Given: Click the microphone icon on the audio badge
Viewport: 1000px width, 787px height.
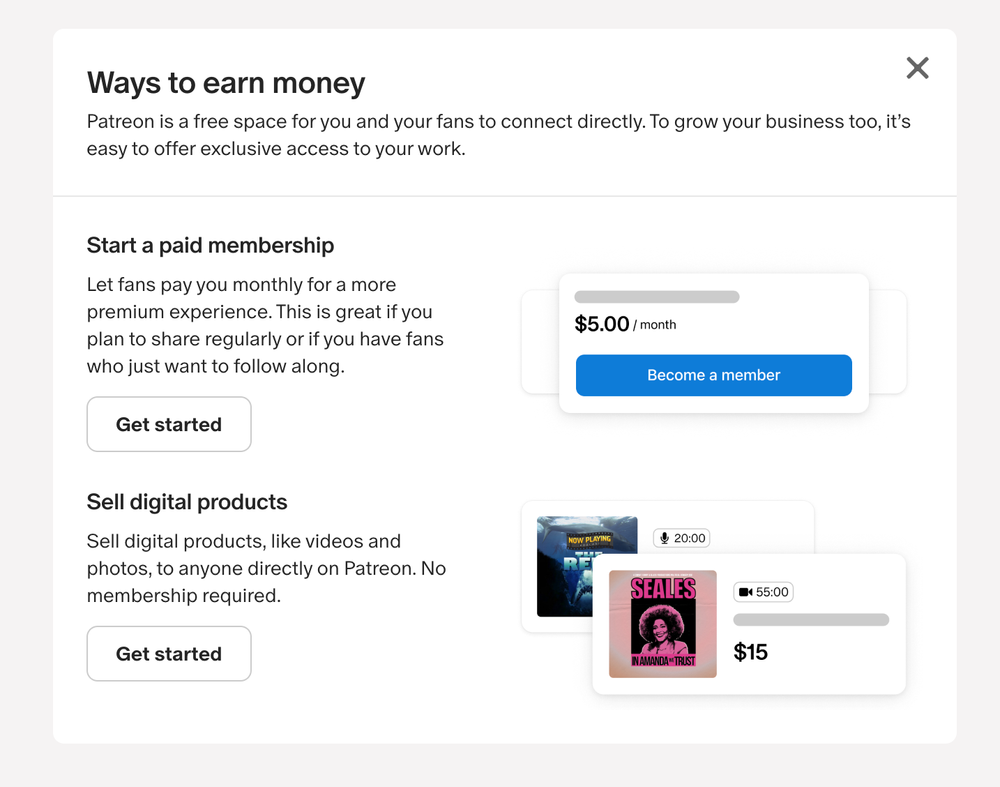Looking at the screenshot, I should 664,538.
